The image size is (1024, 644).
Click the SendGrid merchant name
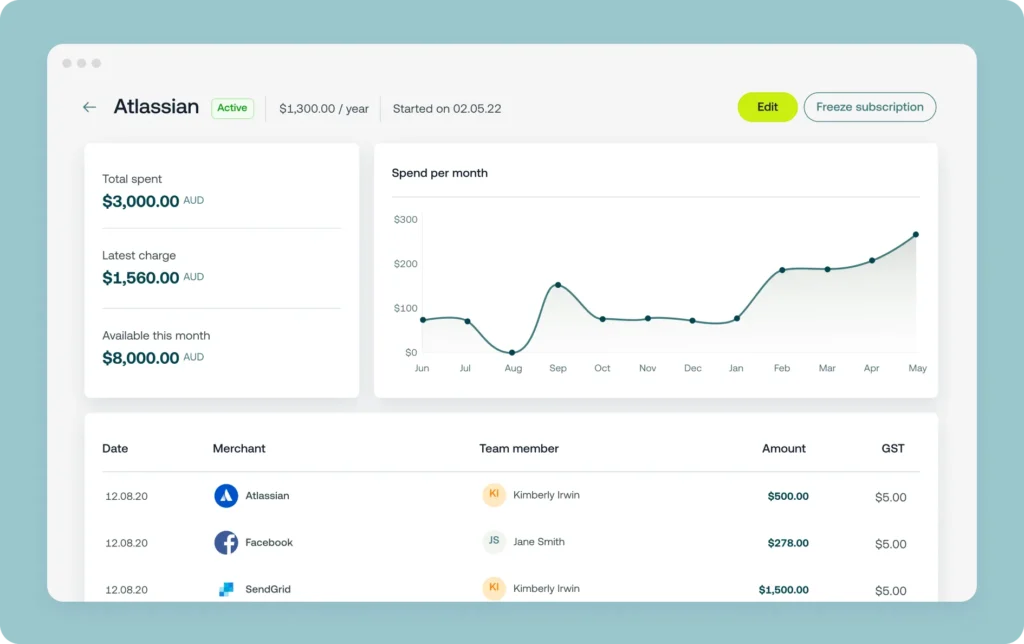(268, 589)
